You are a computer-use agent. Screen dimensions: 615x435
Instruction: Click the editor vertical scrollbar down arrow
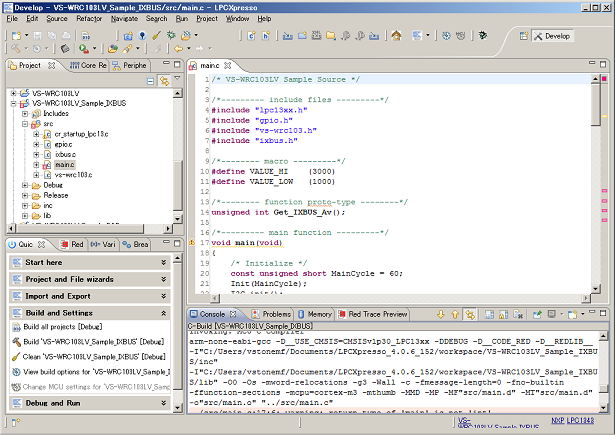[595, 289]
